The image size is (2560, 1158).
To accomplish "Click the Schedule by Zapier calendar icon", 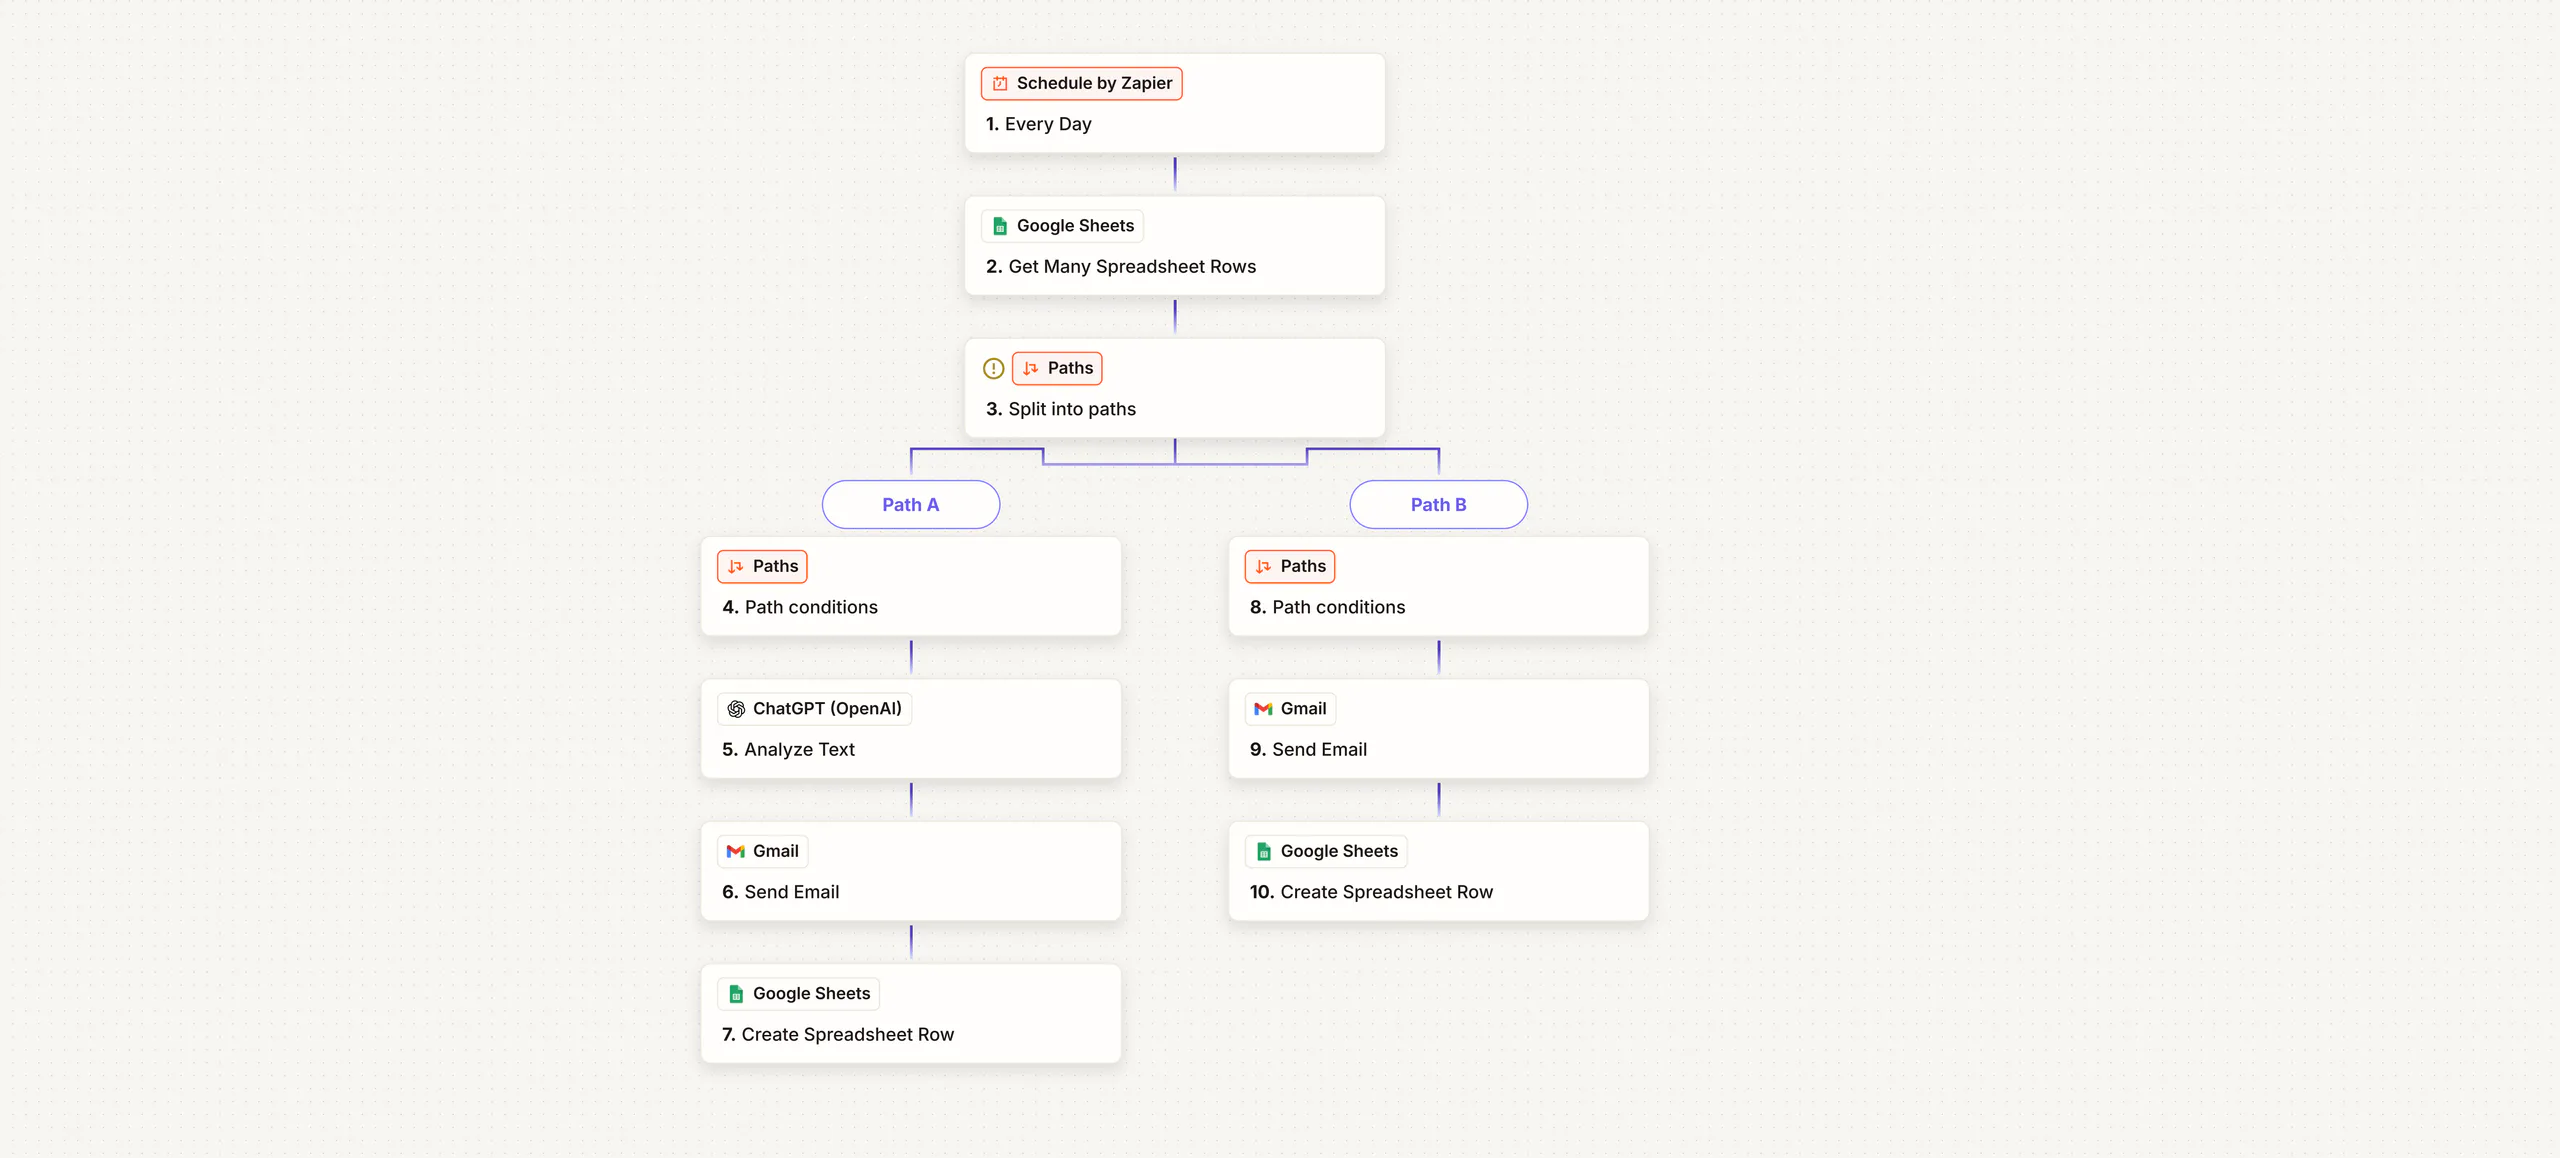I will (x=1000, y=84).
